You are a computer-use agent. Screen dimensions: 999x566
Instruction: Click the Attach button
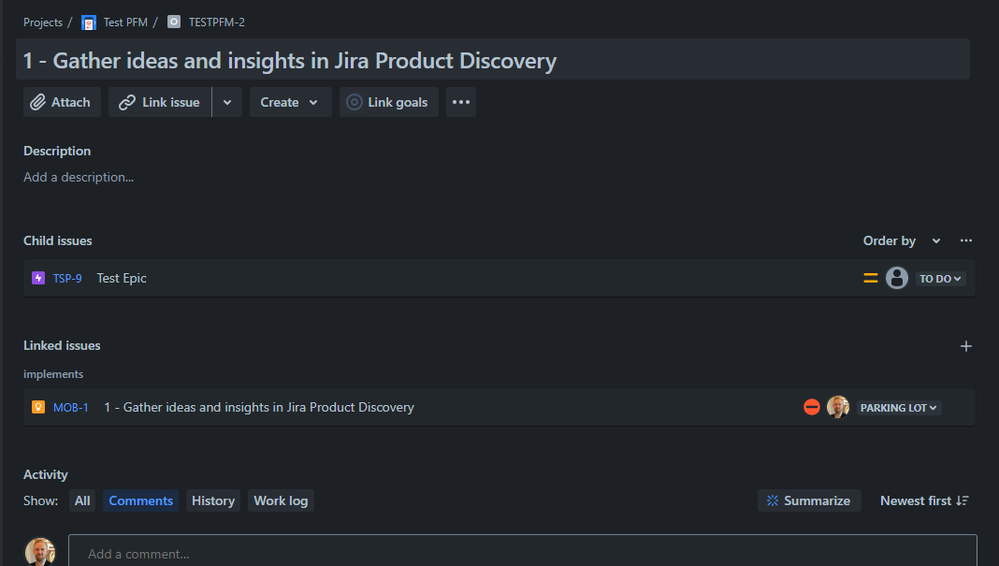click(61, 102)
